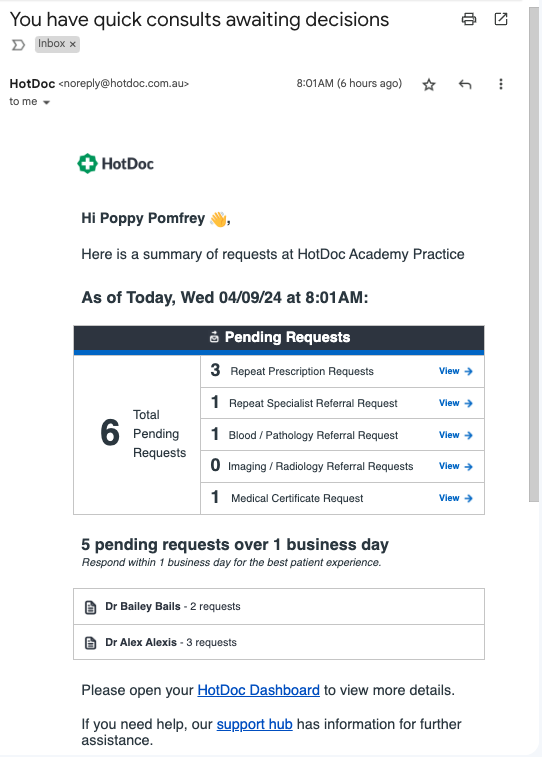This screenshot has height=757, width=542.
Task: Click the document icon beside Dr Bailey Bails
Action: tap(90, 607)
